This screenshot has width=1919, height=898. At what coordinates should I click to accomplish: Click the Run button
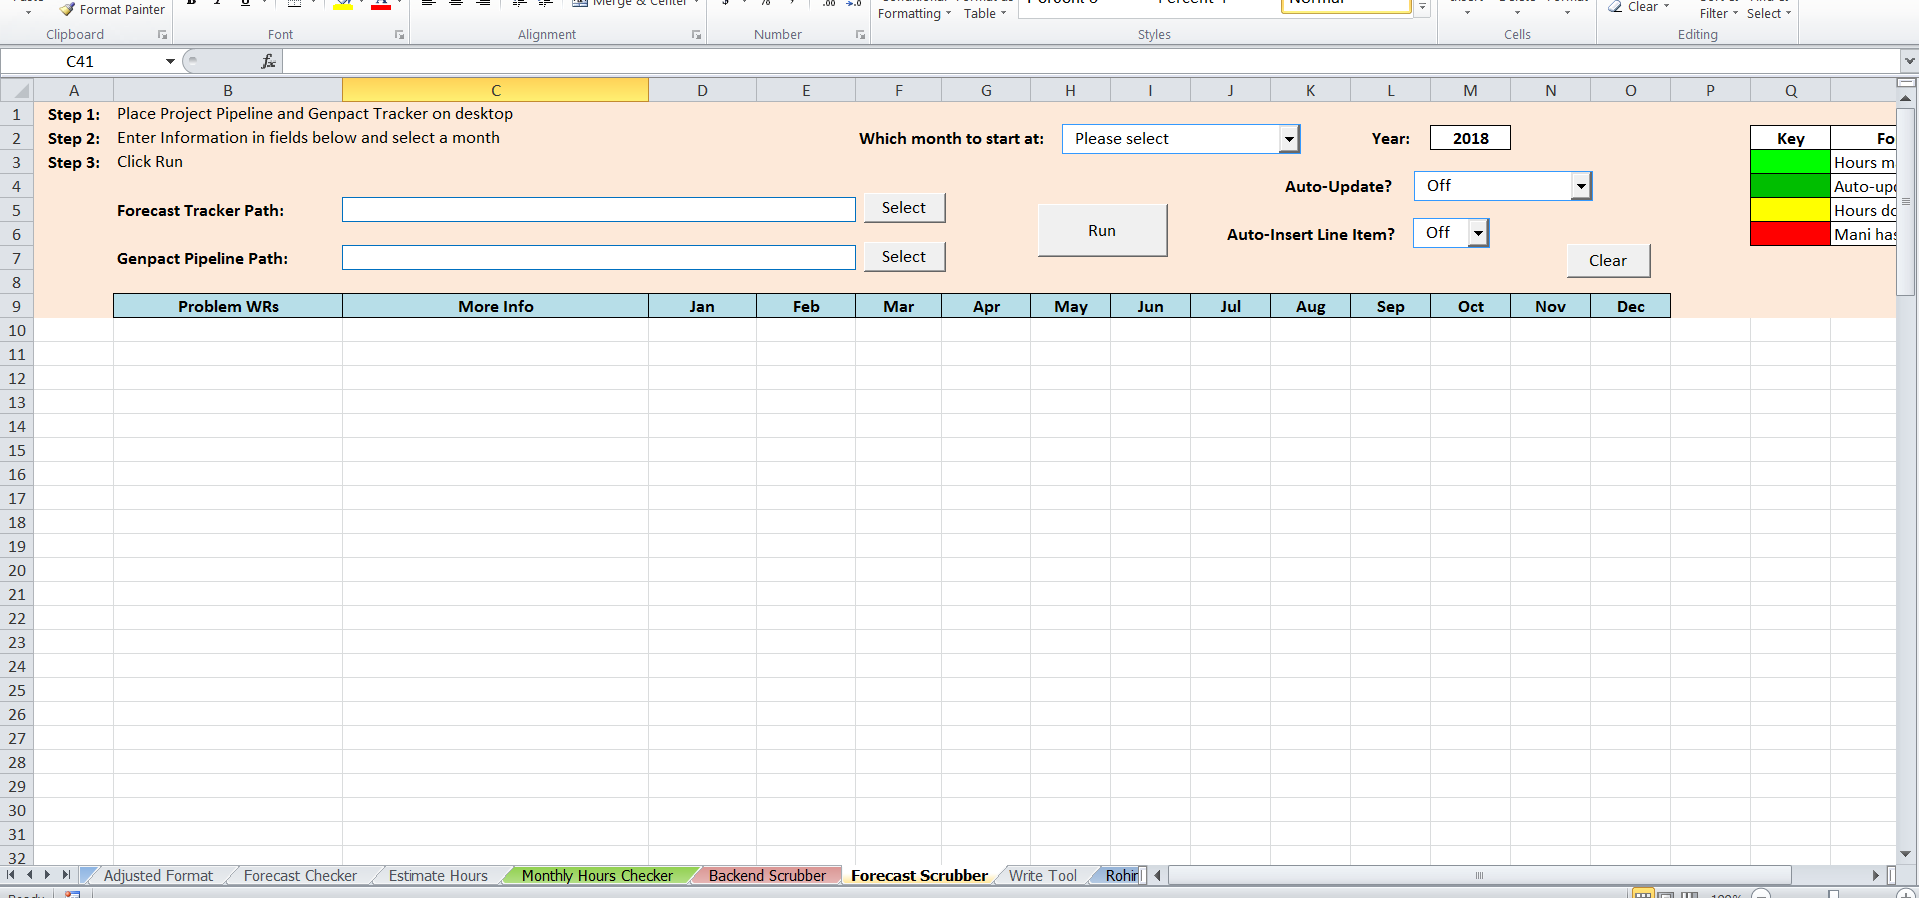[1102, 231]
